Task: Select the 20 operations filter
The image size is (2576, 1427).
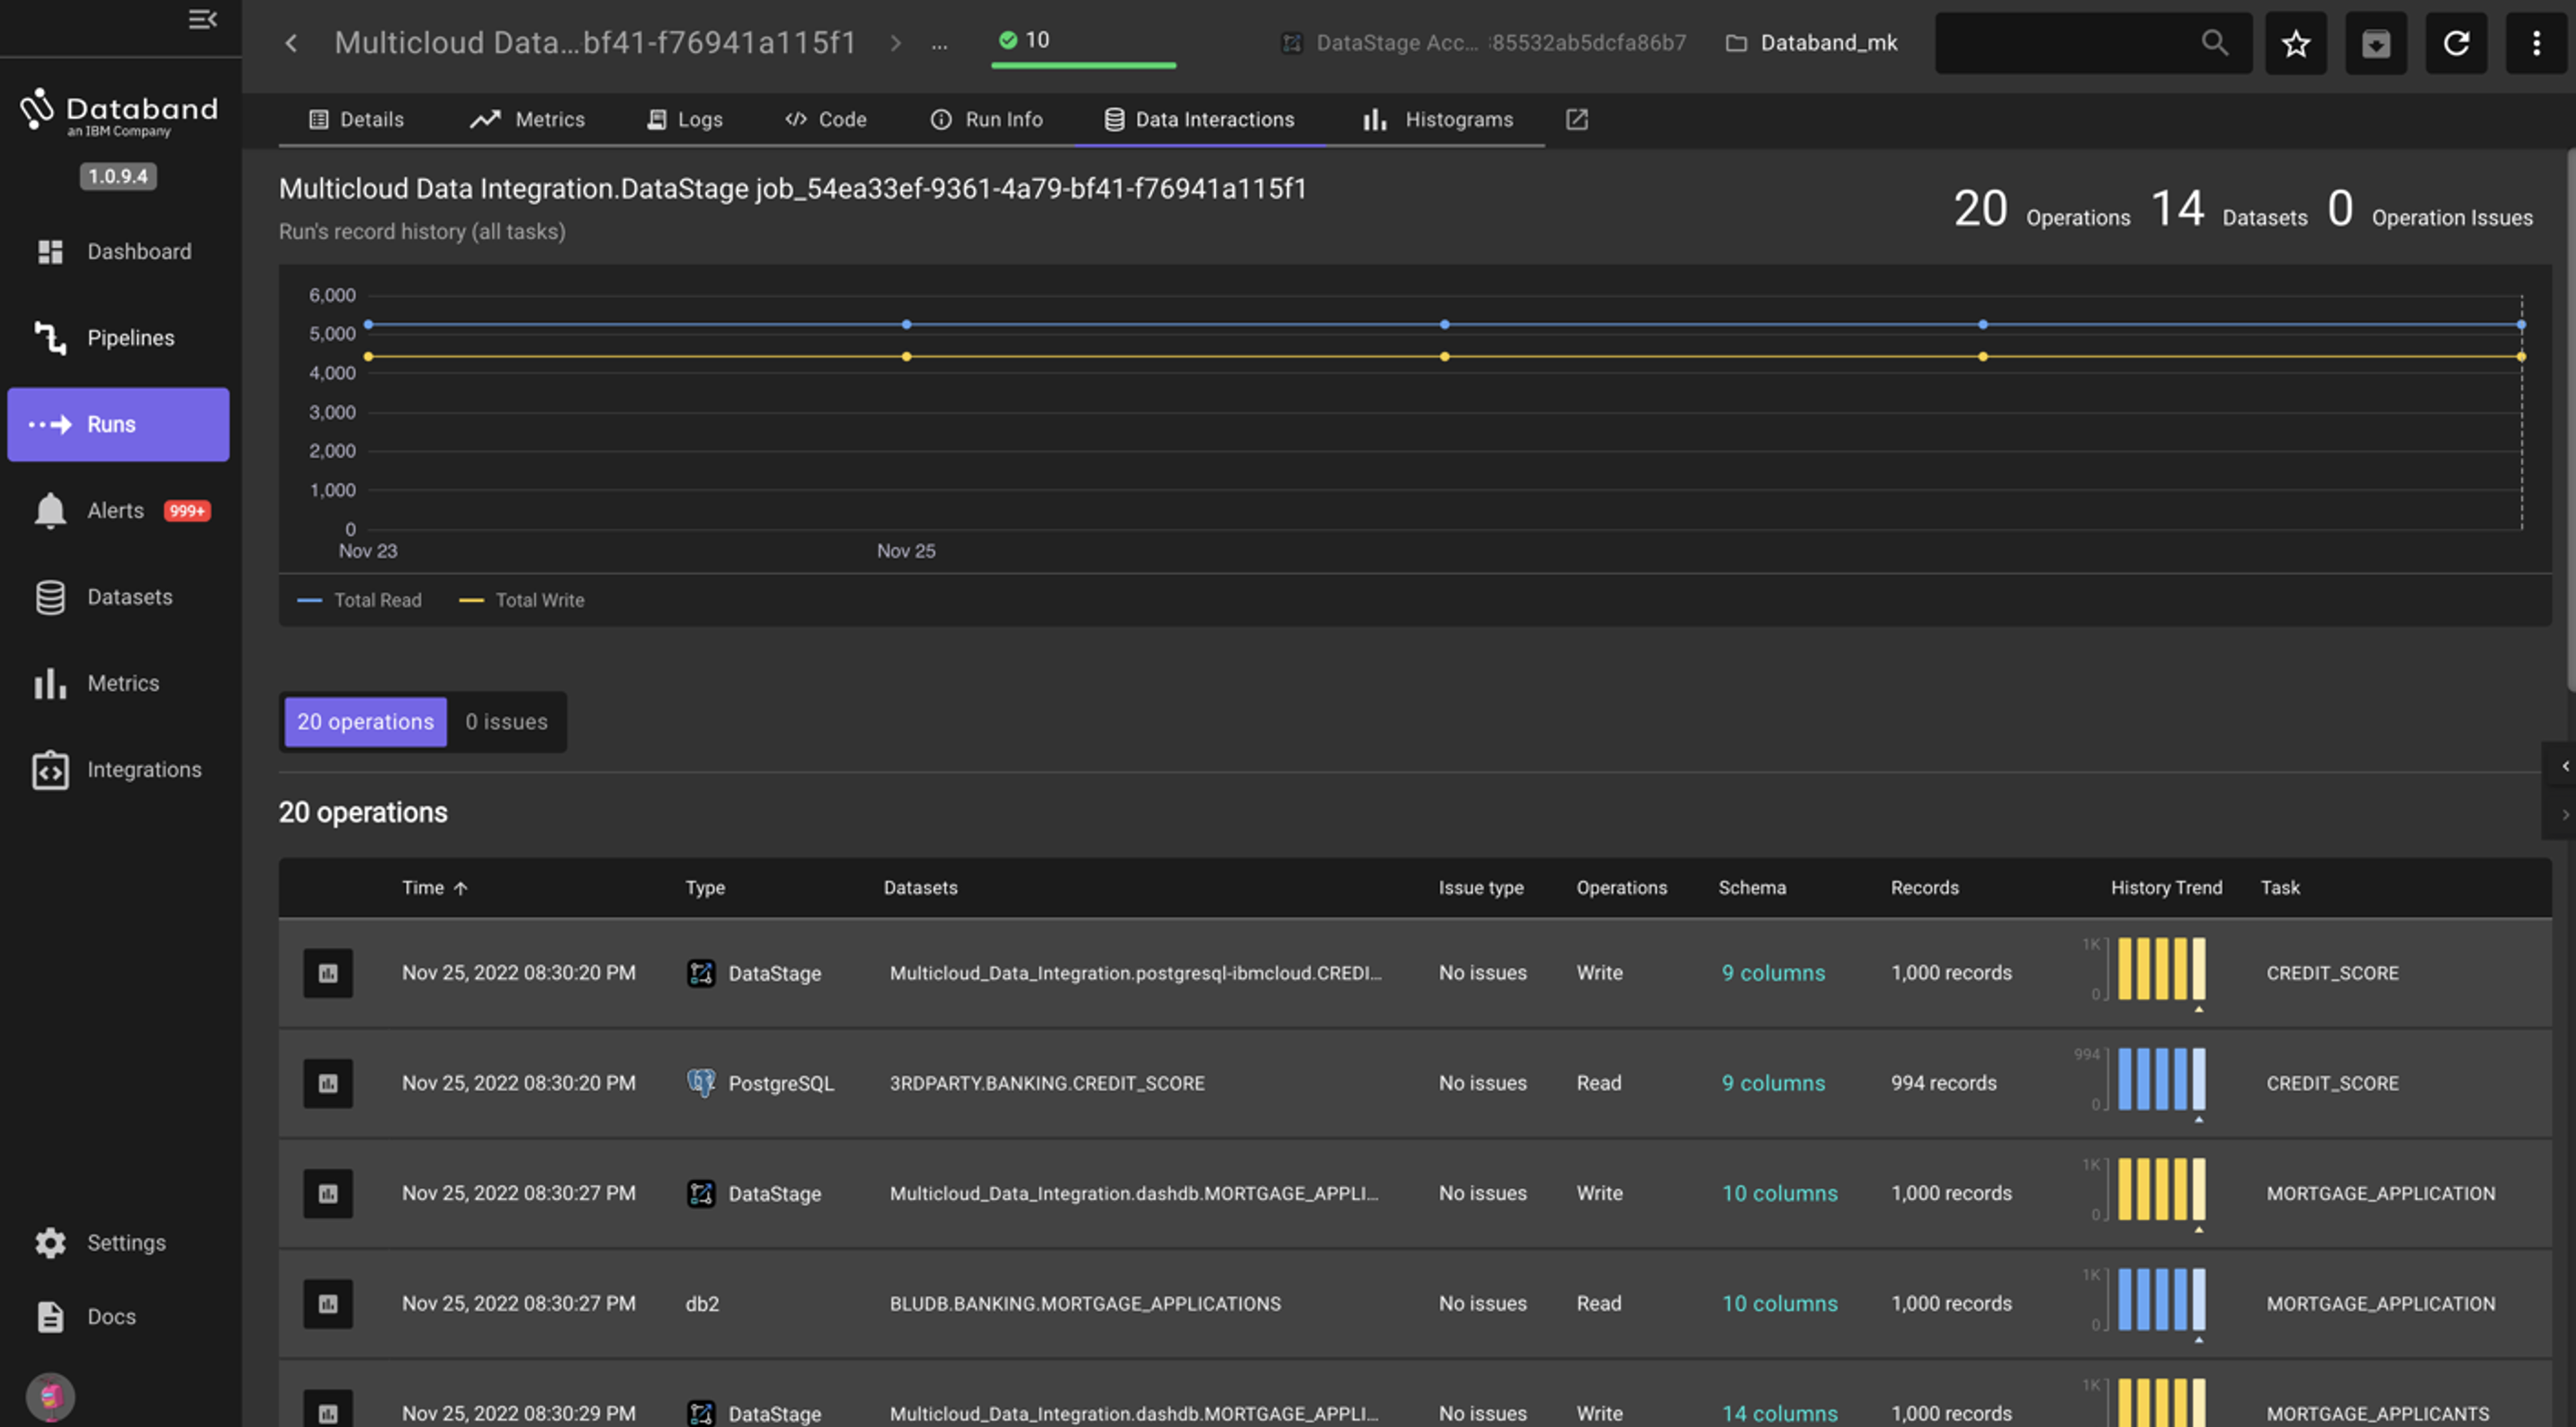Action: tap(366, 722)
